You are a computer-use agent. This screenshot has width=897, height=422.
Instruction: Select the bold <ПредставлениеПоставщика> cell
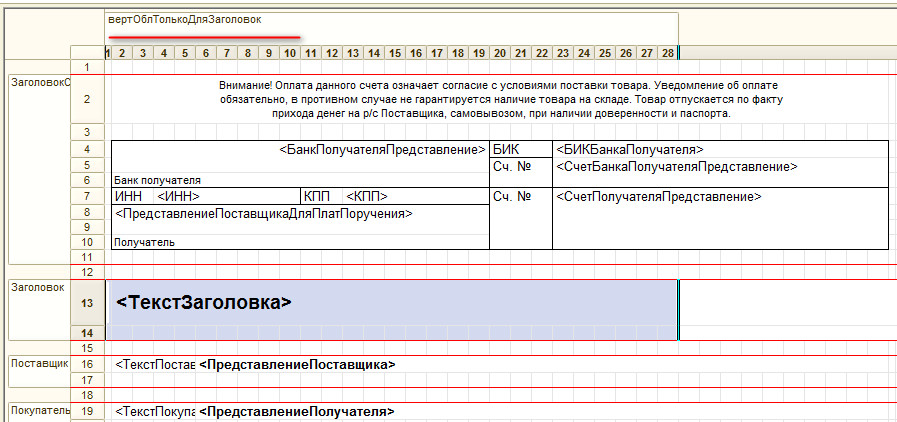coord(297,365)
